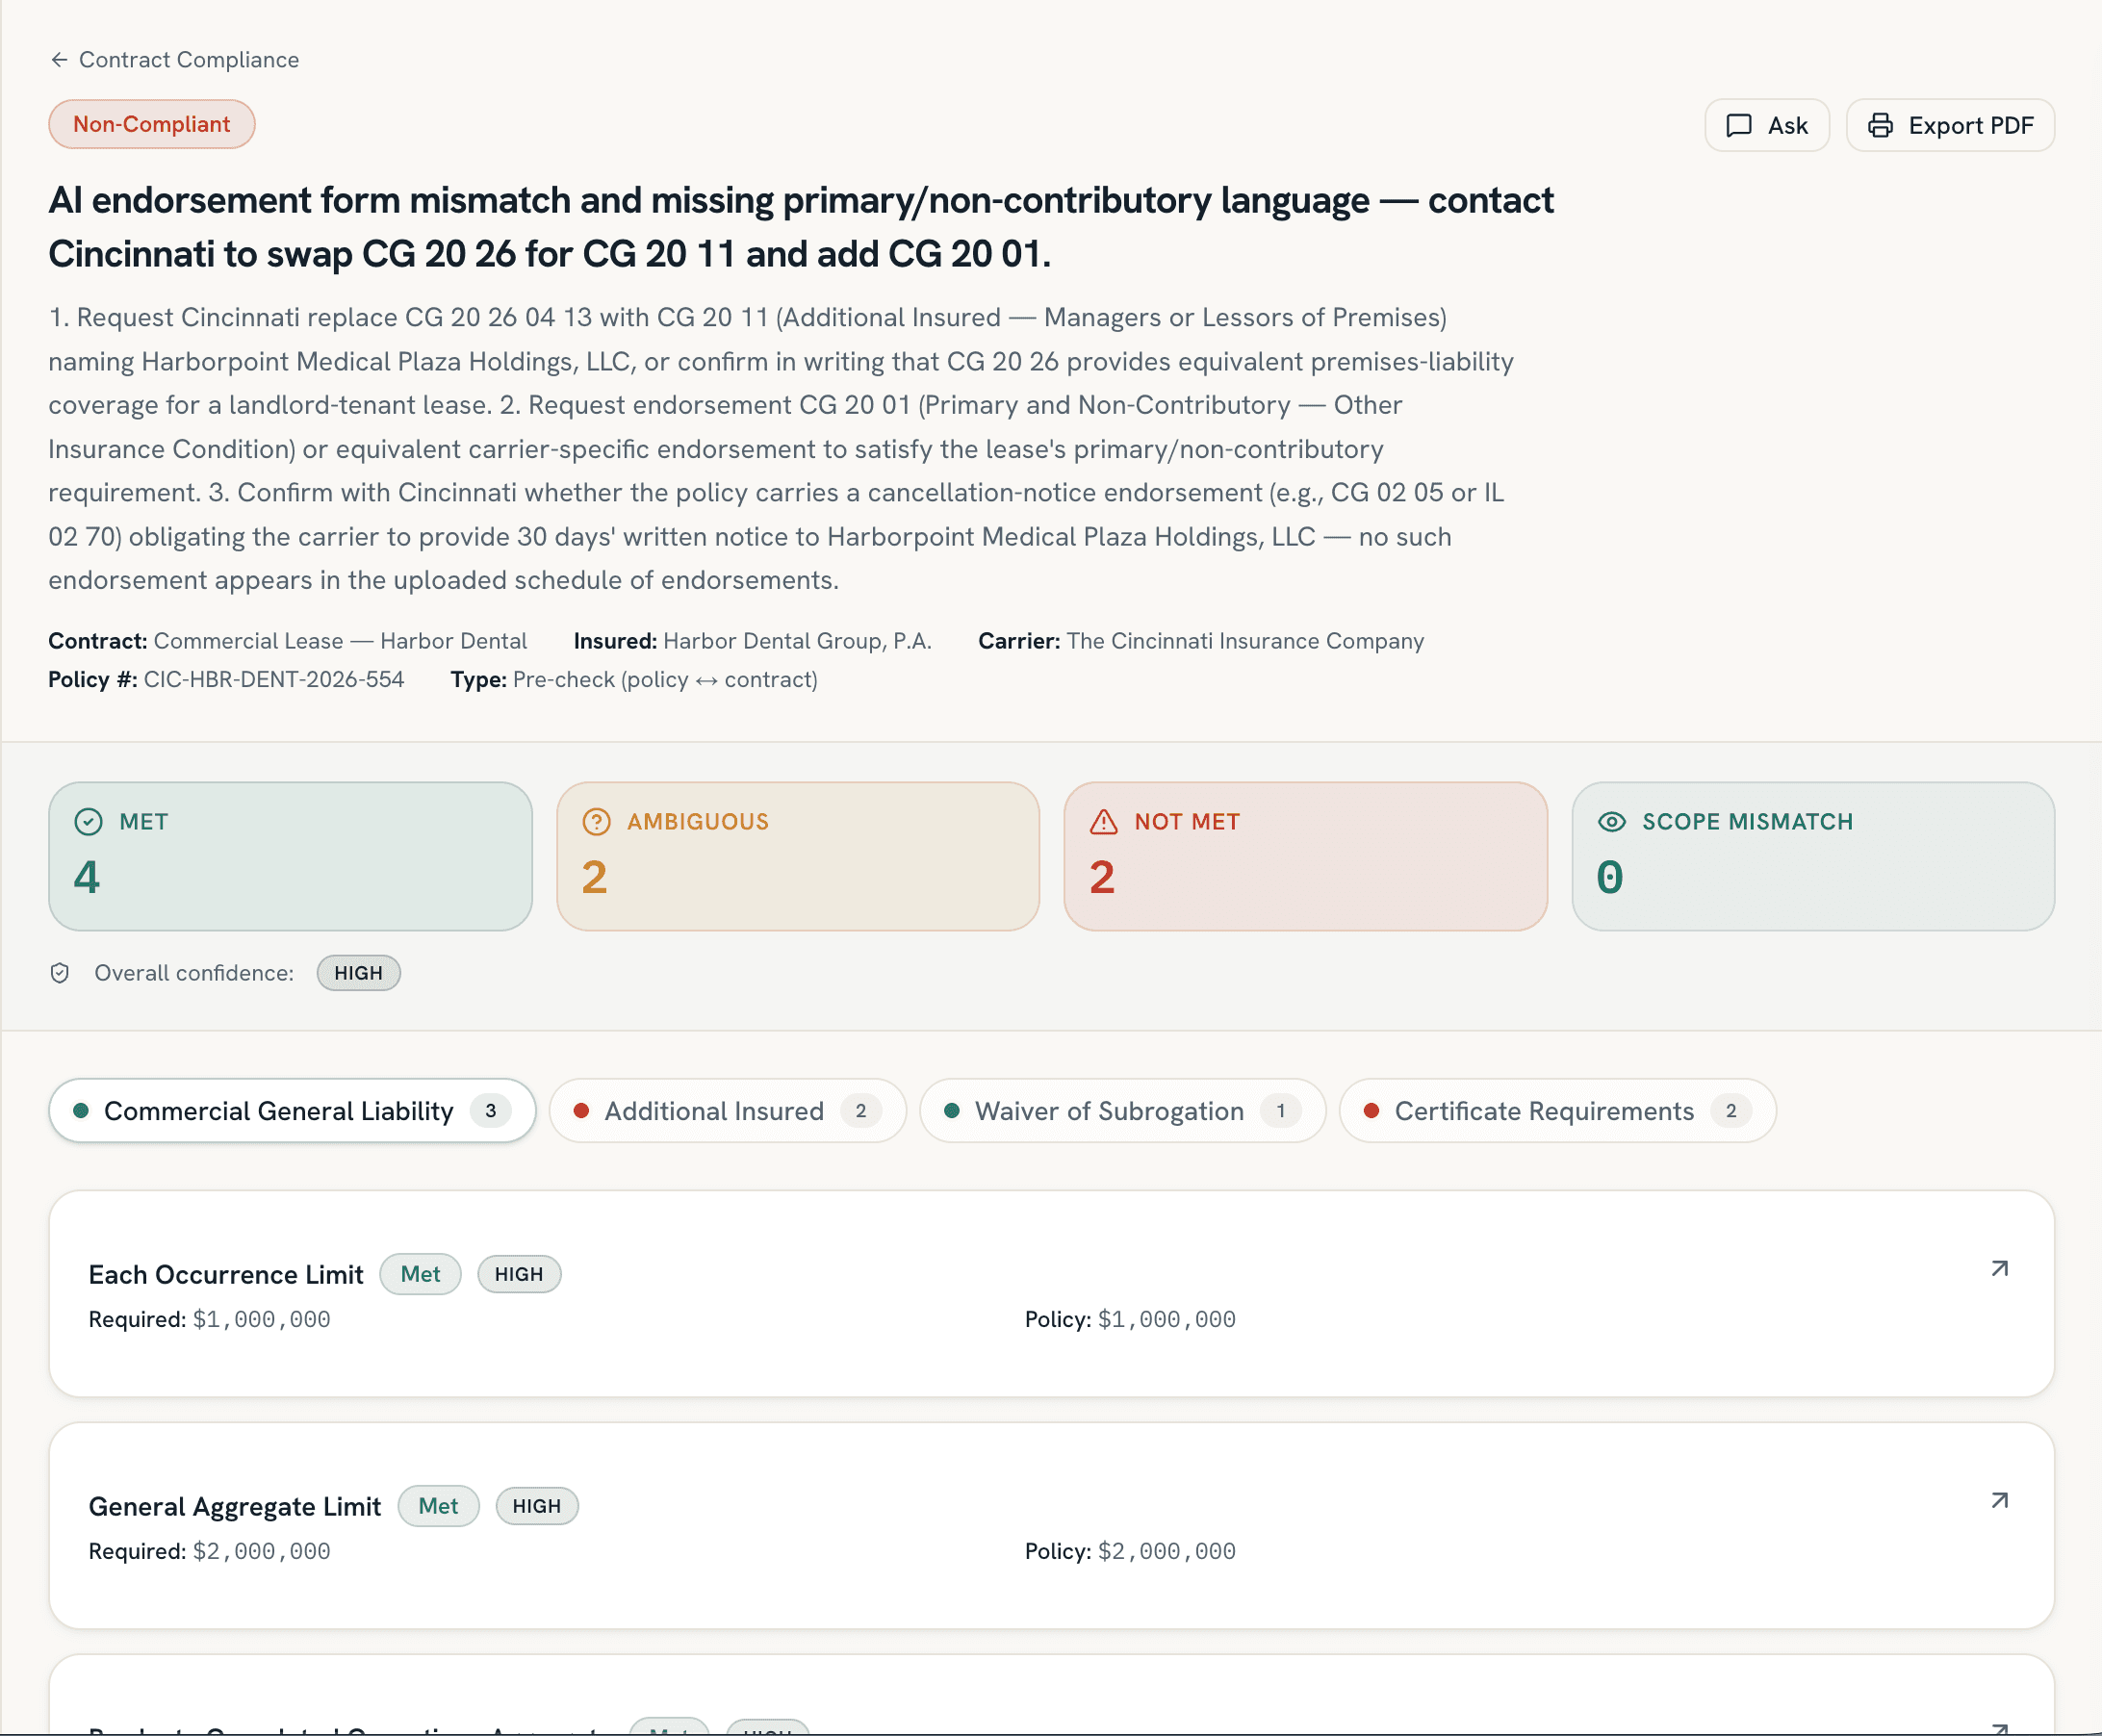The width and height of the screenshot is (2102, 1736).
Task: Click policy number CIC-HBR-DENT-2026-554
Action: [274, 680]
